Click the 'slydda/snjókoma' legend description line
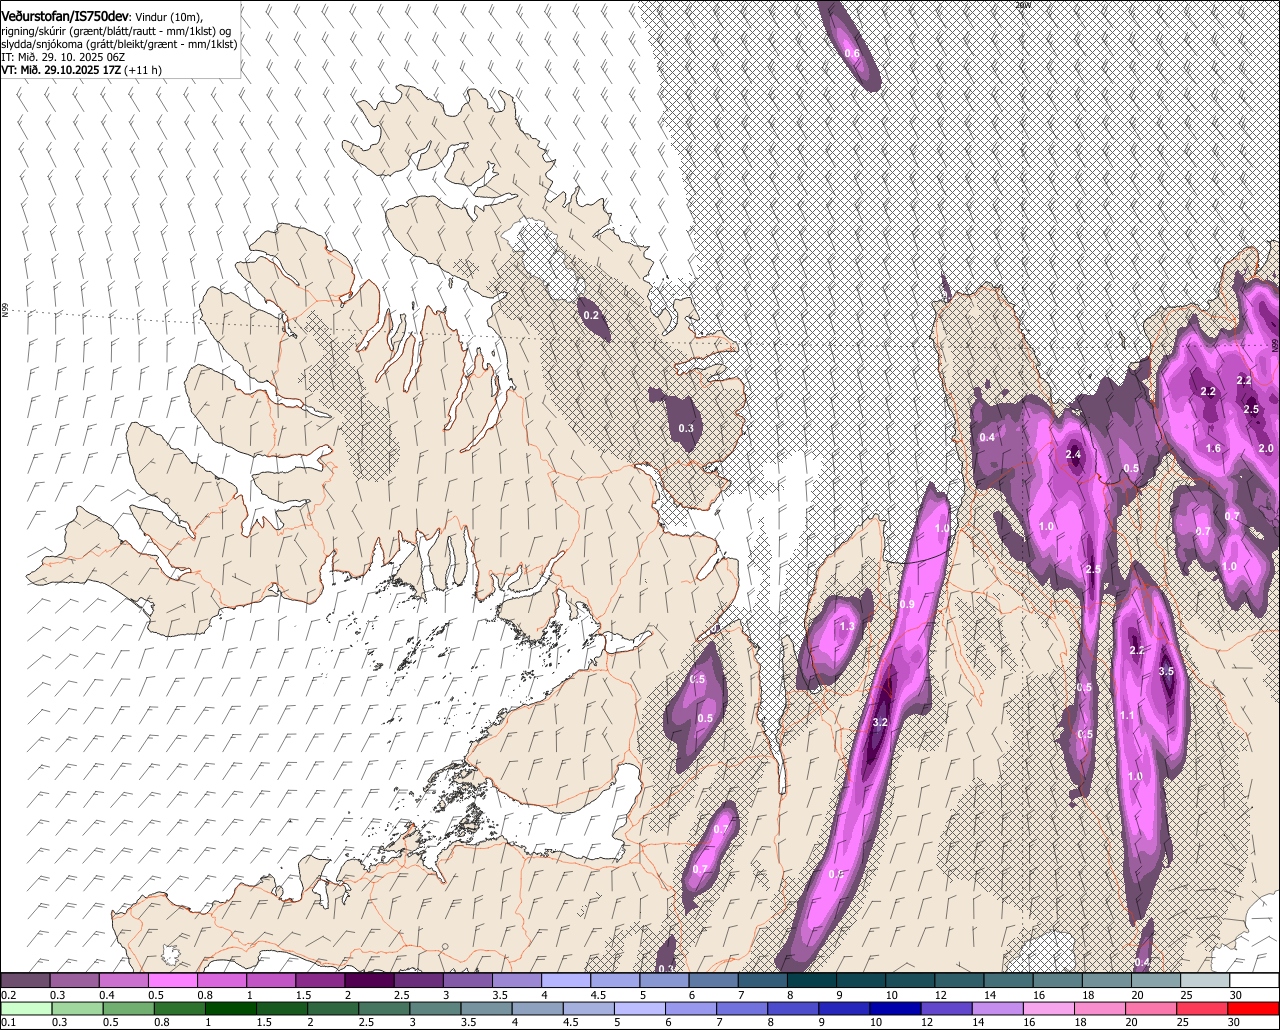The image size is (1280, 1030). (x=119, y=44)
